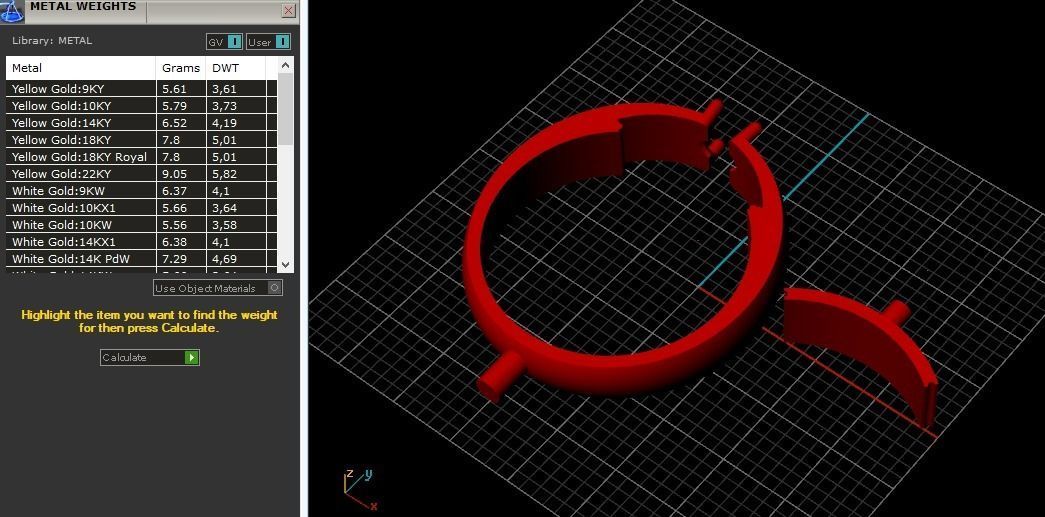Screen dimensions: 1045x517
Task: Click the 4,69 DWT value
Action: (x=225, y=259)
